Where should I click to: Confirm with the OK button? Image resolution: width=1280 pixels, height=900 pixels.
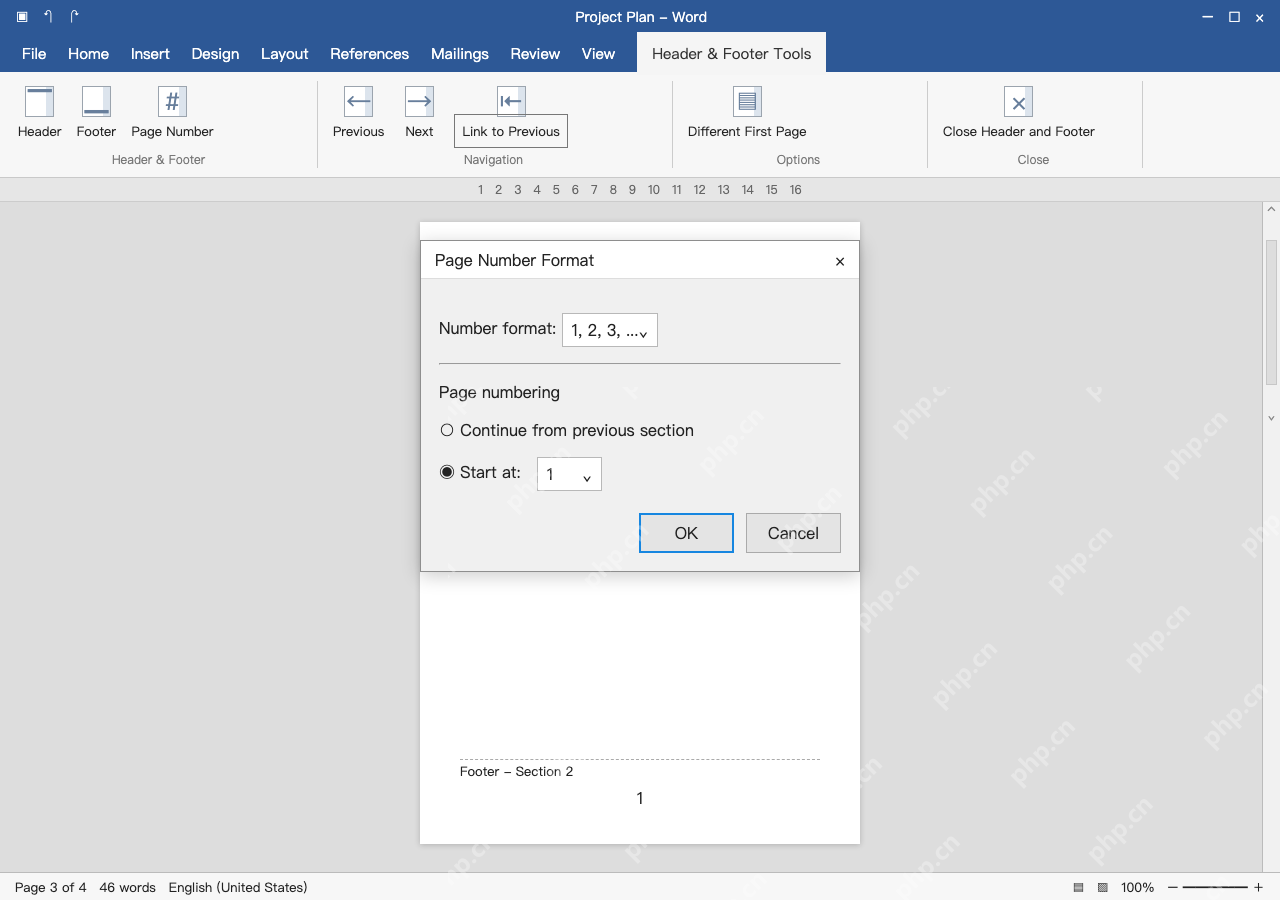(686, 533)
